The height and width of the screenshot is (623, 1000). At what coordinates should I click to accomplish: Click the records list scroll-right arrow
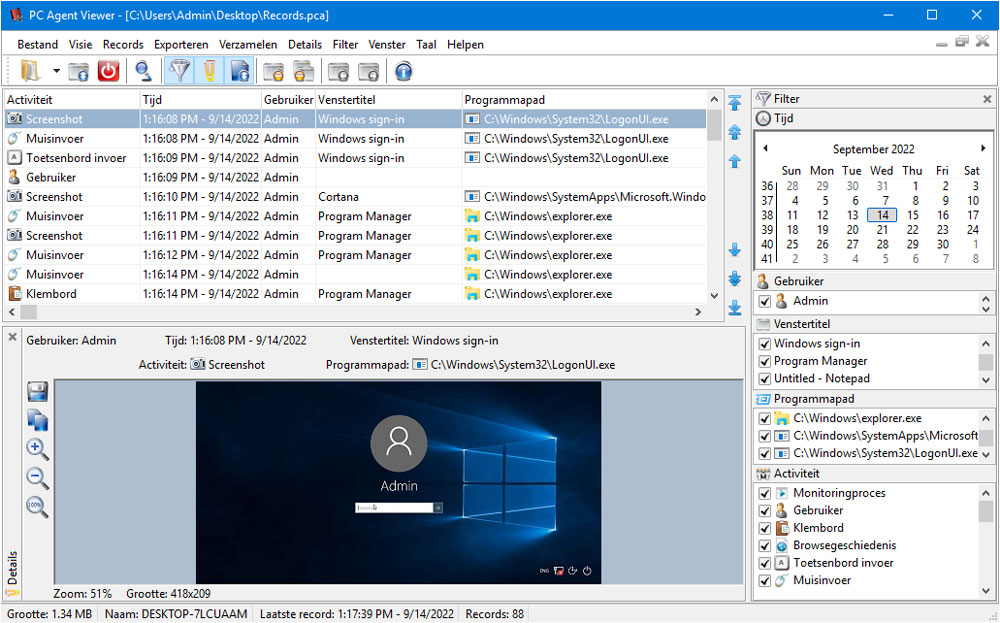698,312
